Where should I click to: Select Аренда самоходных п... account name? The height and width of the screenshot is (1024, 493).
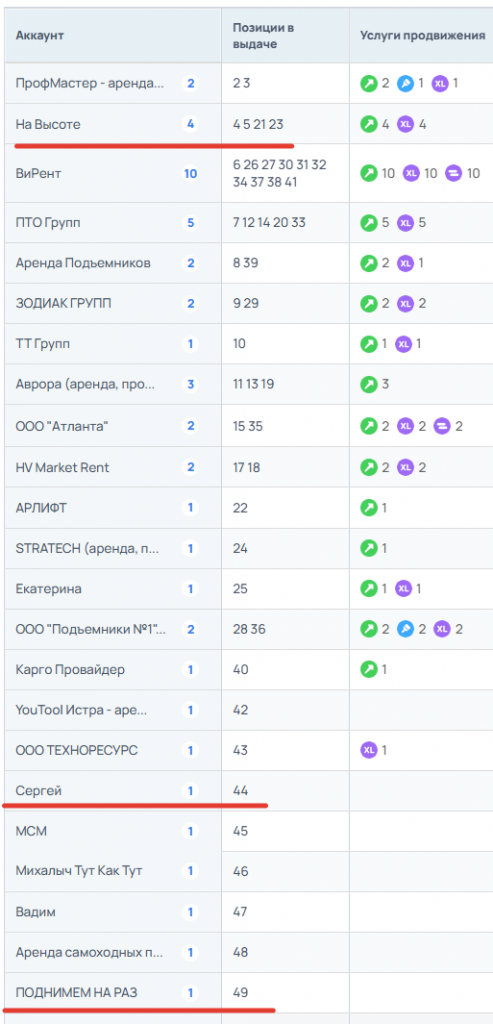click(x=89, y=952)
